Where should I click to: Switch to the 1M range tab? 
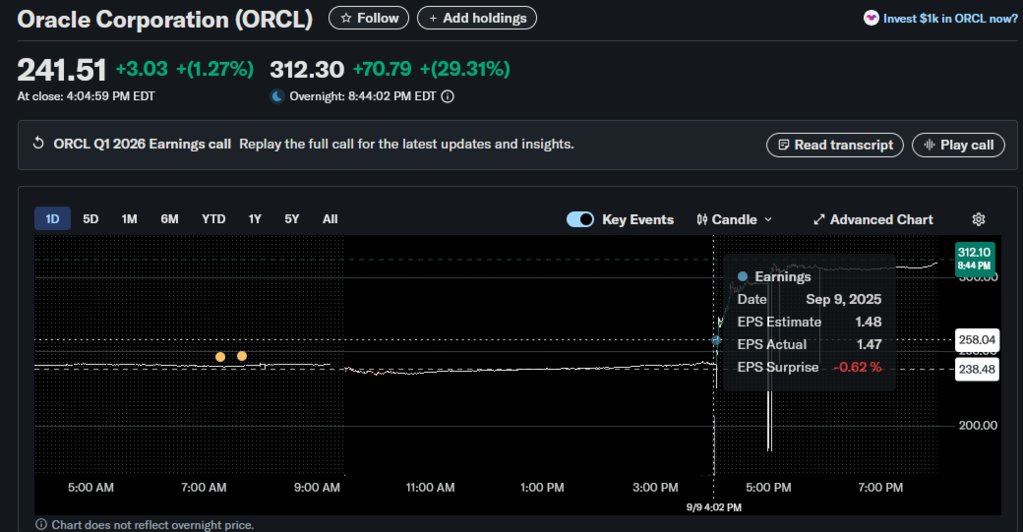pos(129,219)
